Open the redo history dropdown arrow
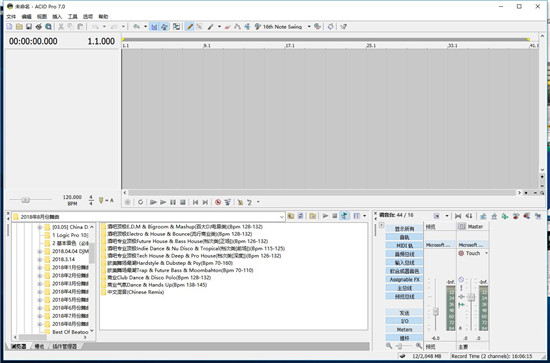The width and height of the screenshot is (550, 363). 123,27
